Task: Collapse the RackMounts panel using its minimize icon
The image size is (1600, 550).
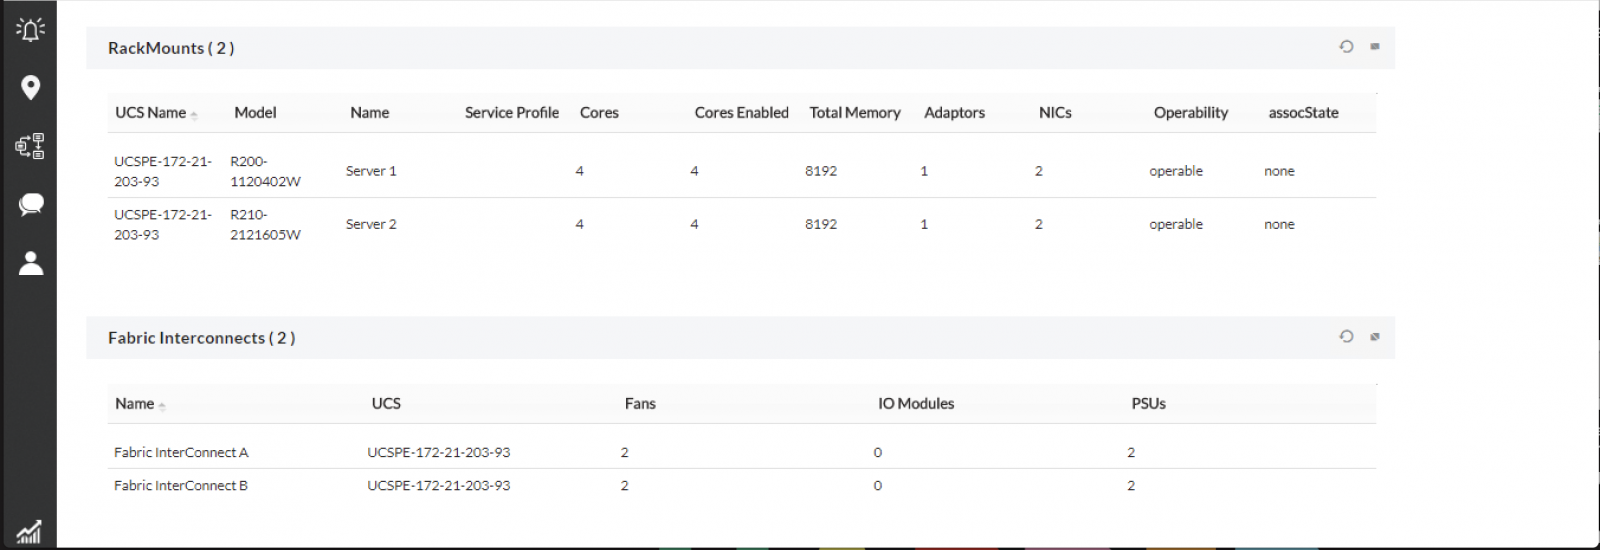Action: point(1375,47)
